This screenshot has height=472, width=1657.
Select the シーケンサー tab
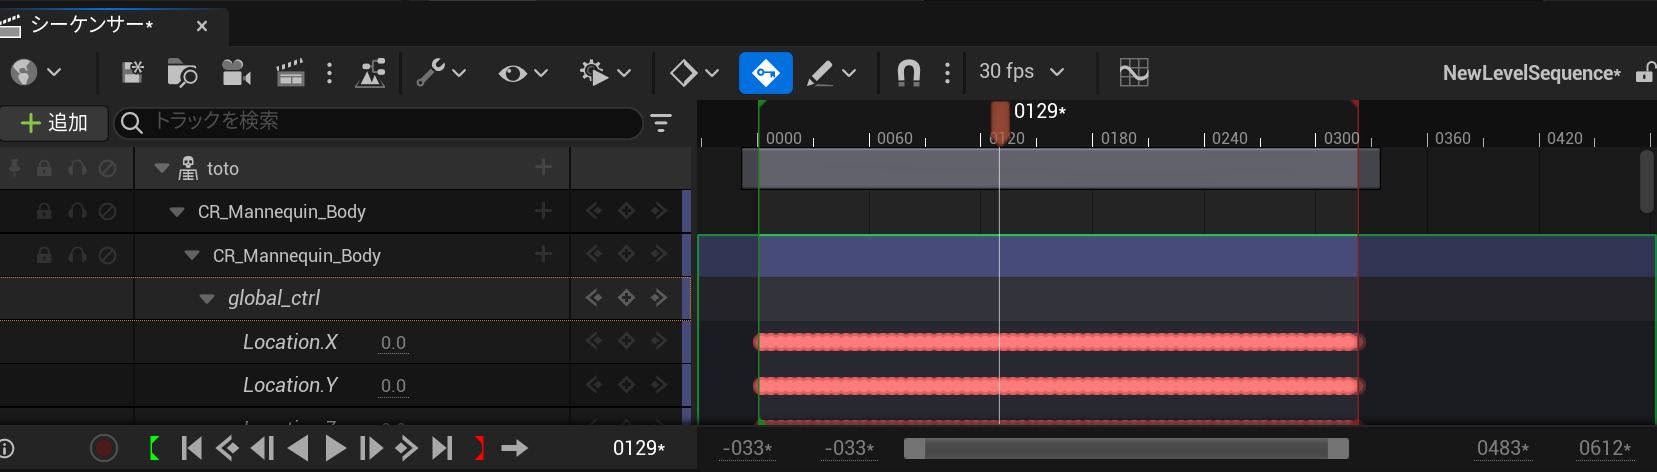point(92,25)
